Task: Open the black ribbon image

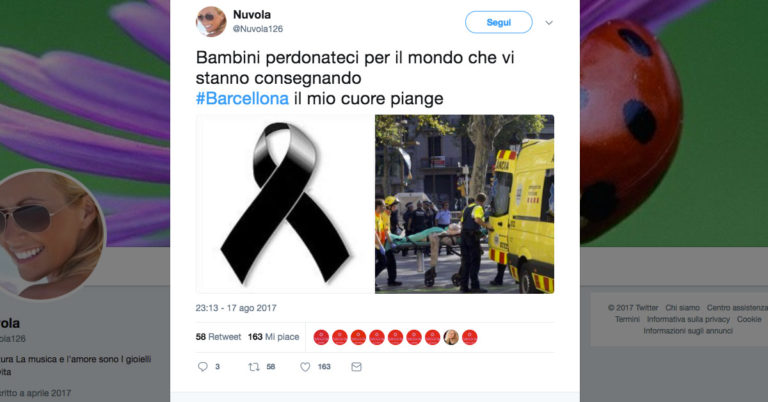Action: tap(285, 204)
